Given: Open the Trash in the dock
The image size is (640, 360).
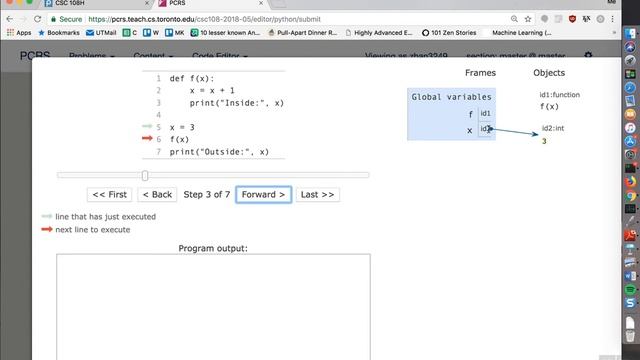Looking at the screenshot, I should pos(630,336).
